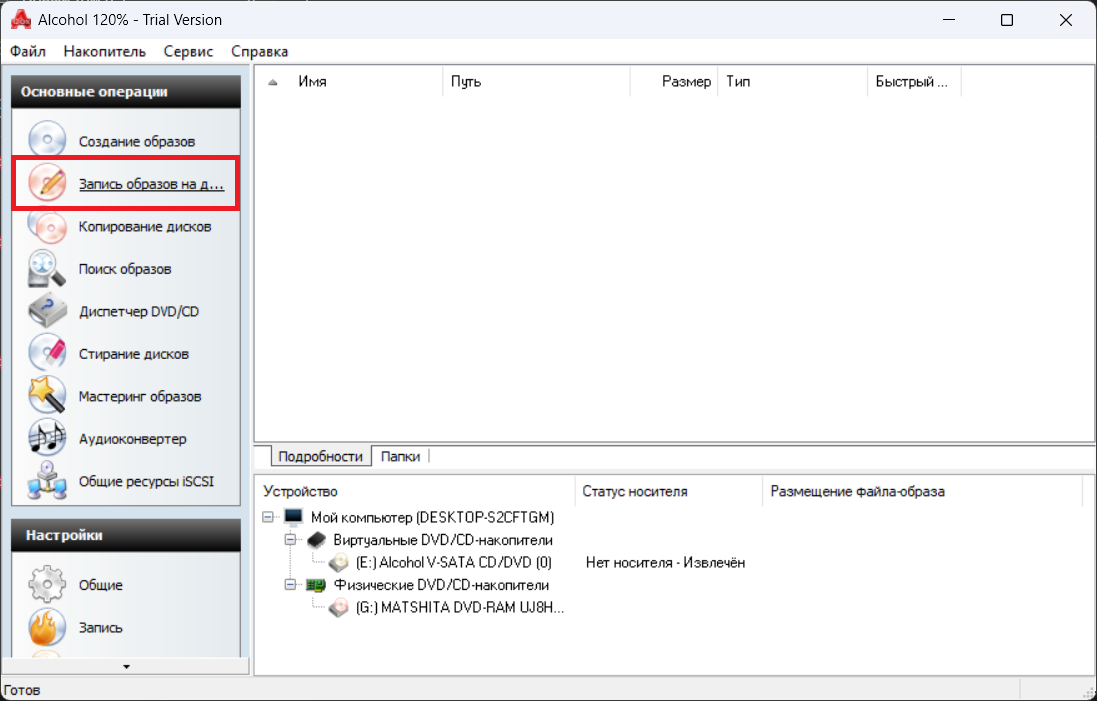The image size is (1097, 701).
Task: Open the Аудиоконвертер music icon
Action: coord(47,438)
